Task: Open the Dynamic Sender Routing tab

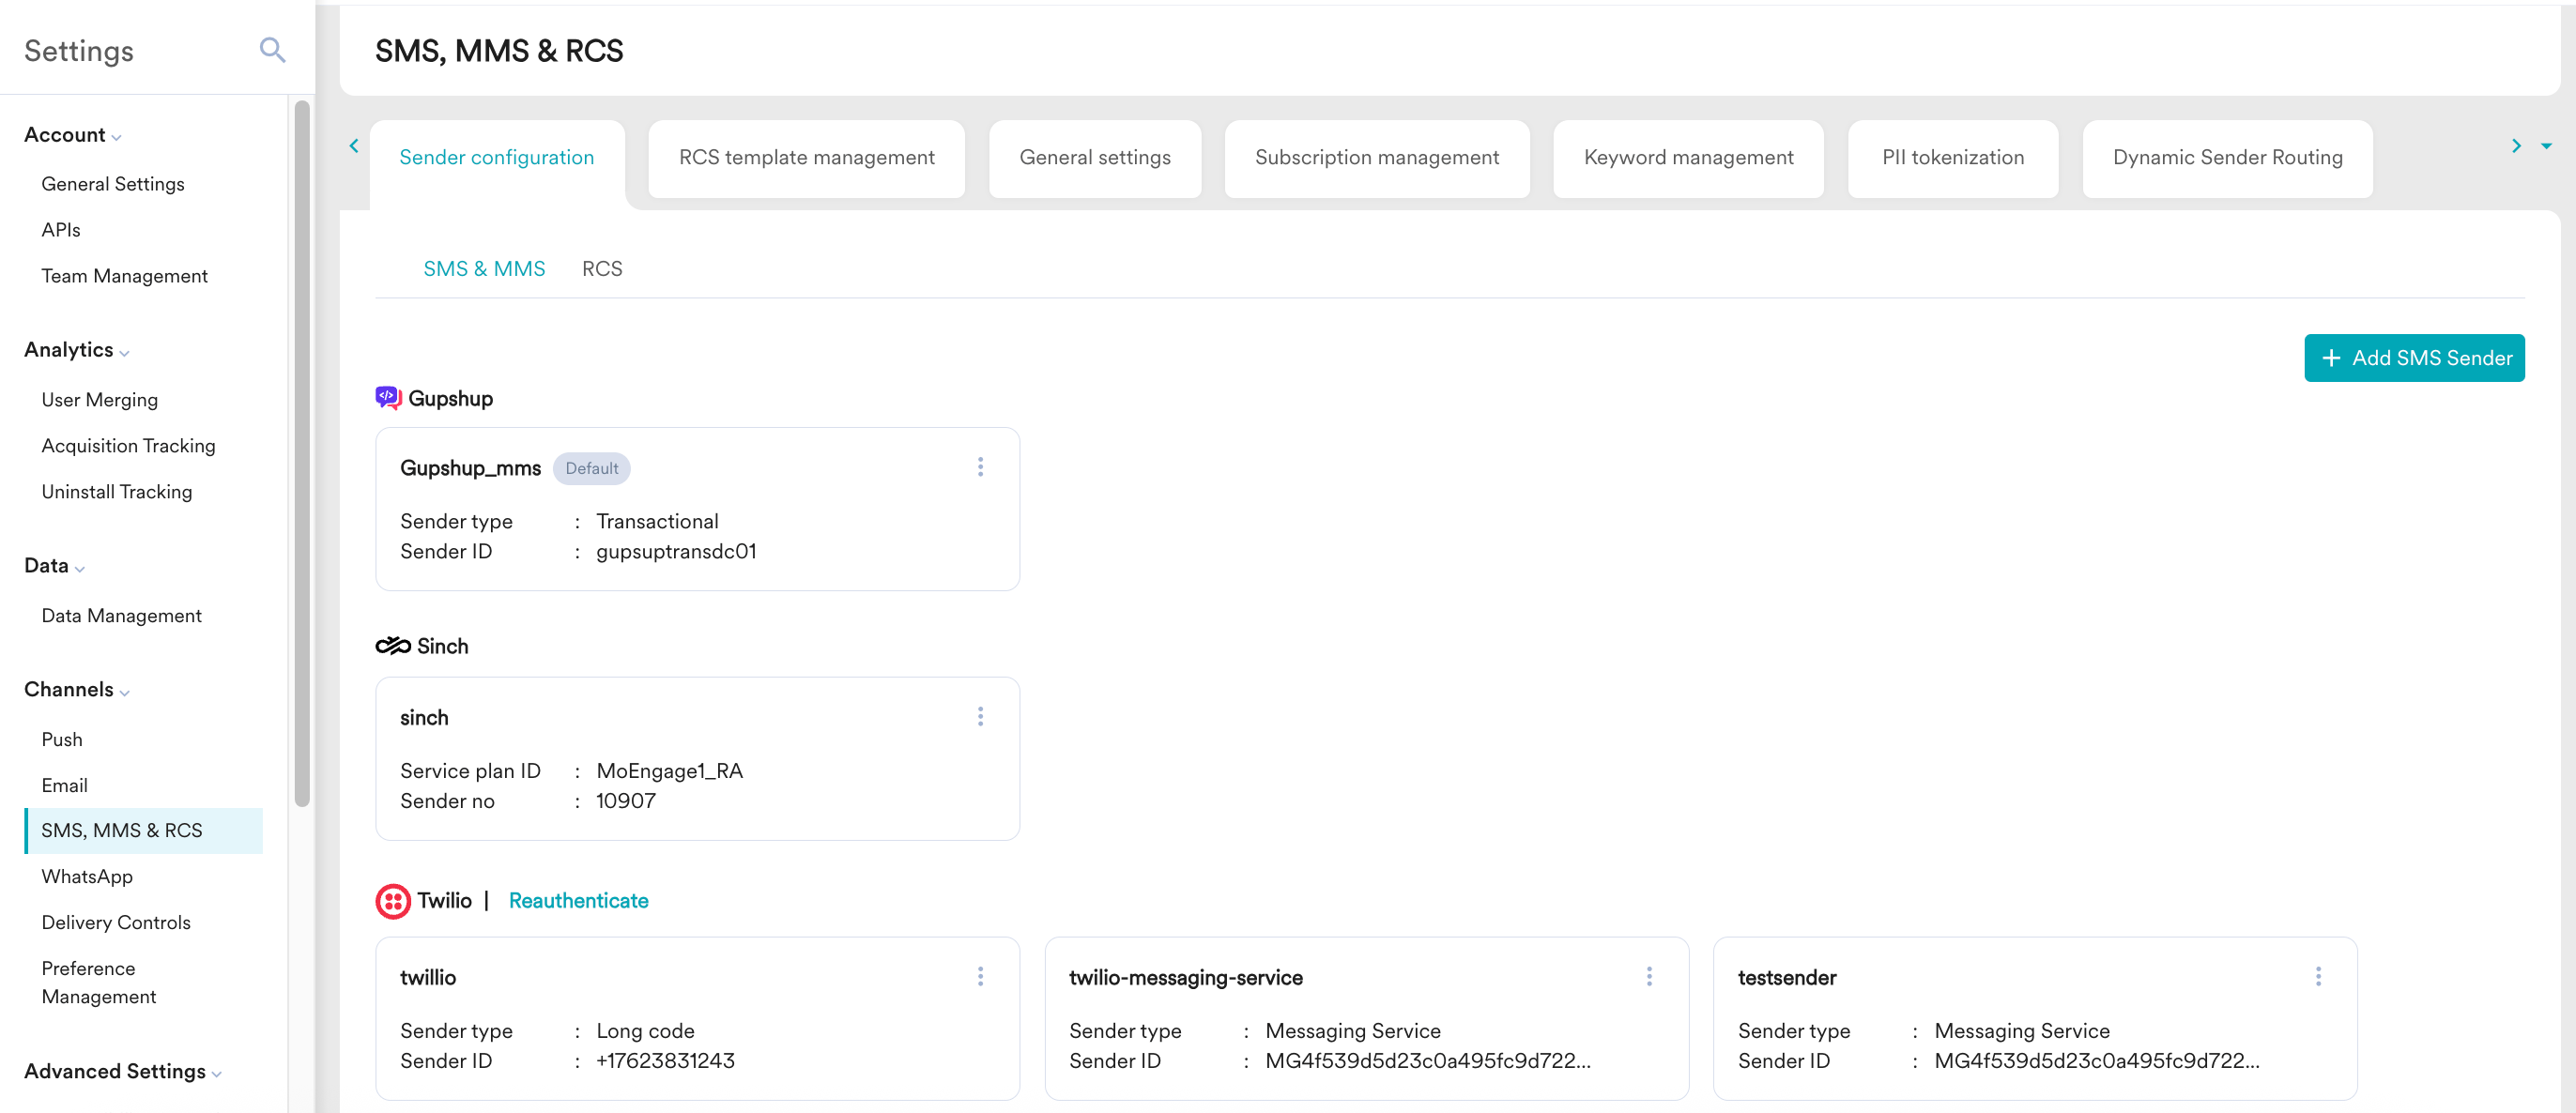Action: [x=2227, y=158]
